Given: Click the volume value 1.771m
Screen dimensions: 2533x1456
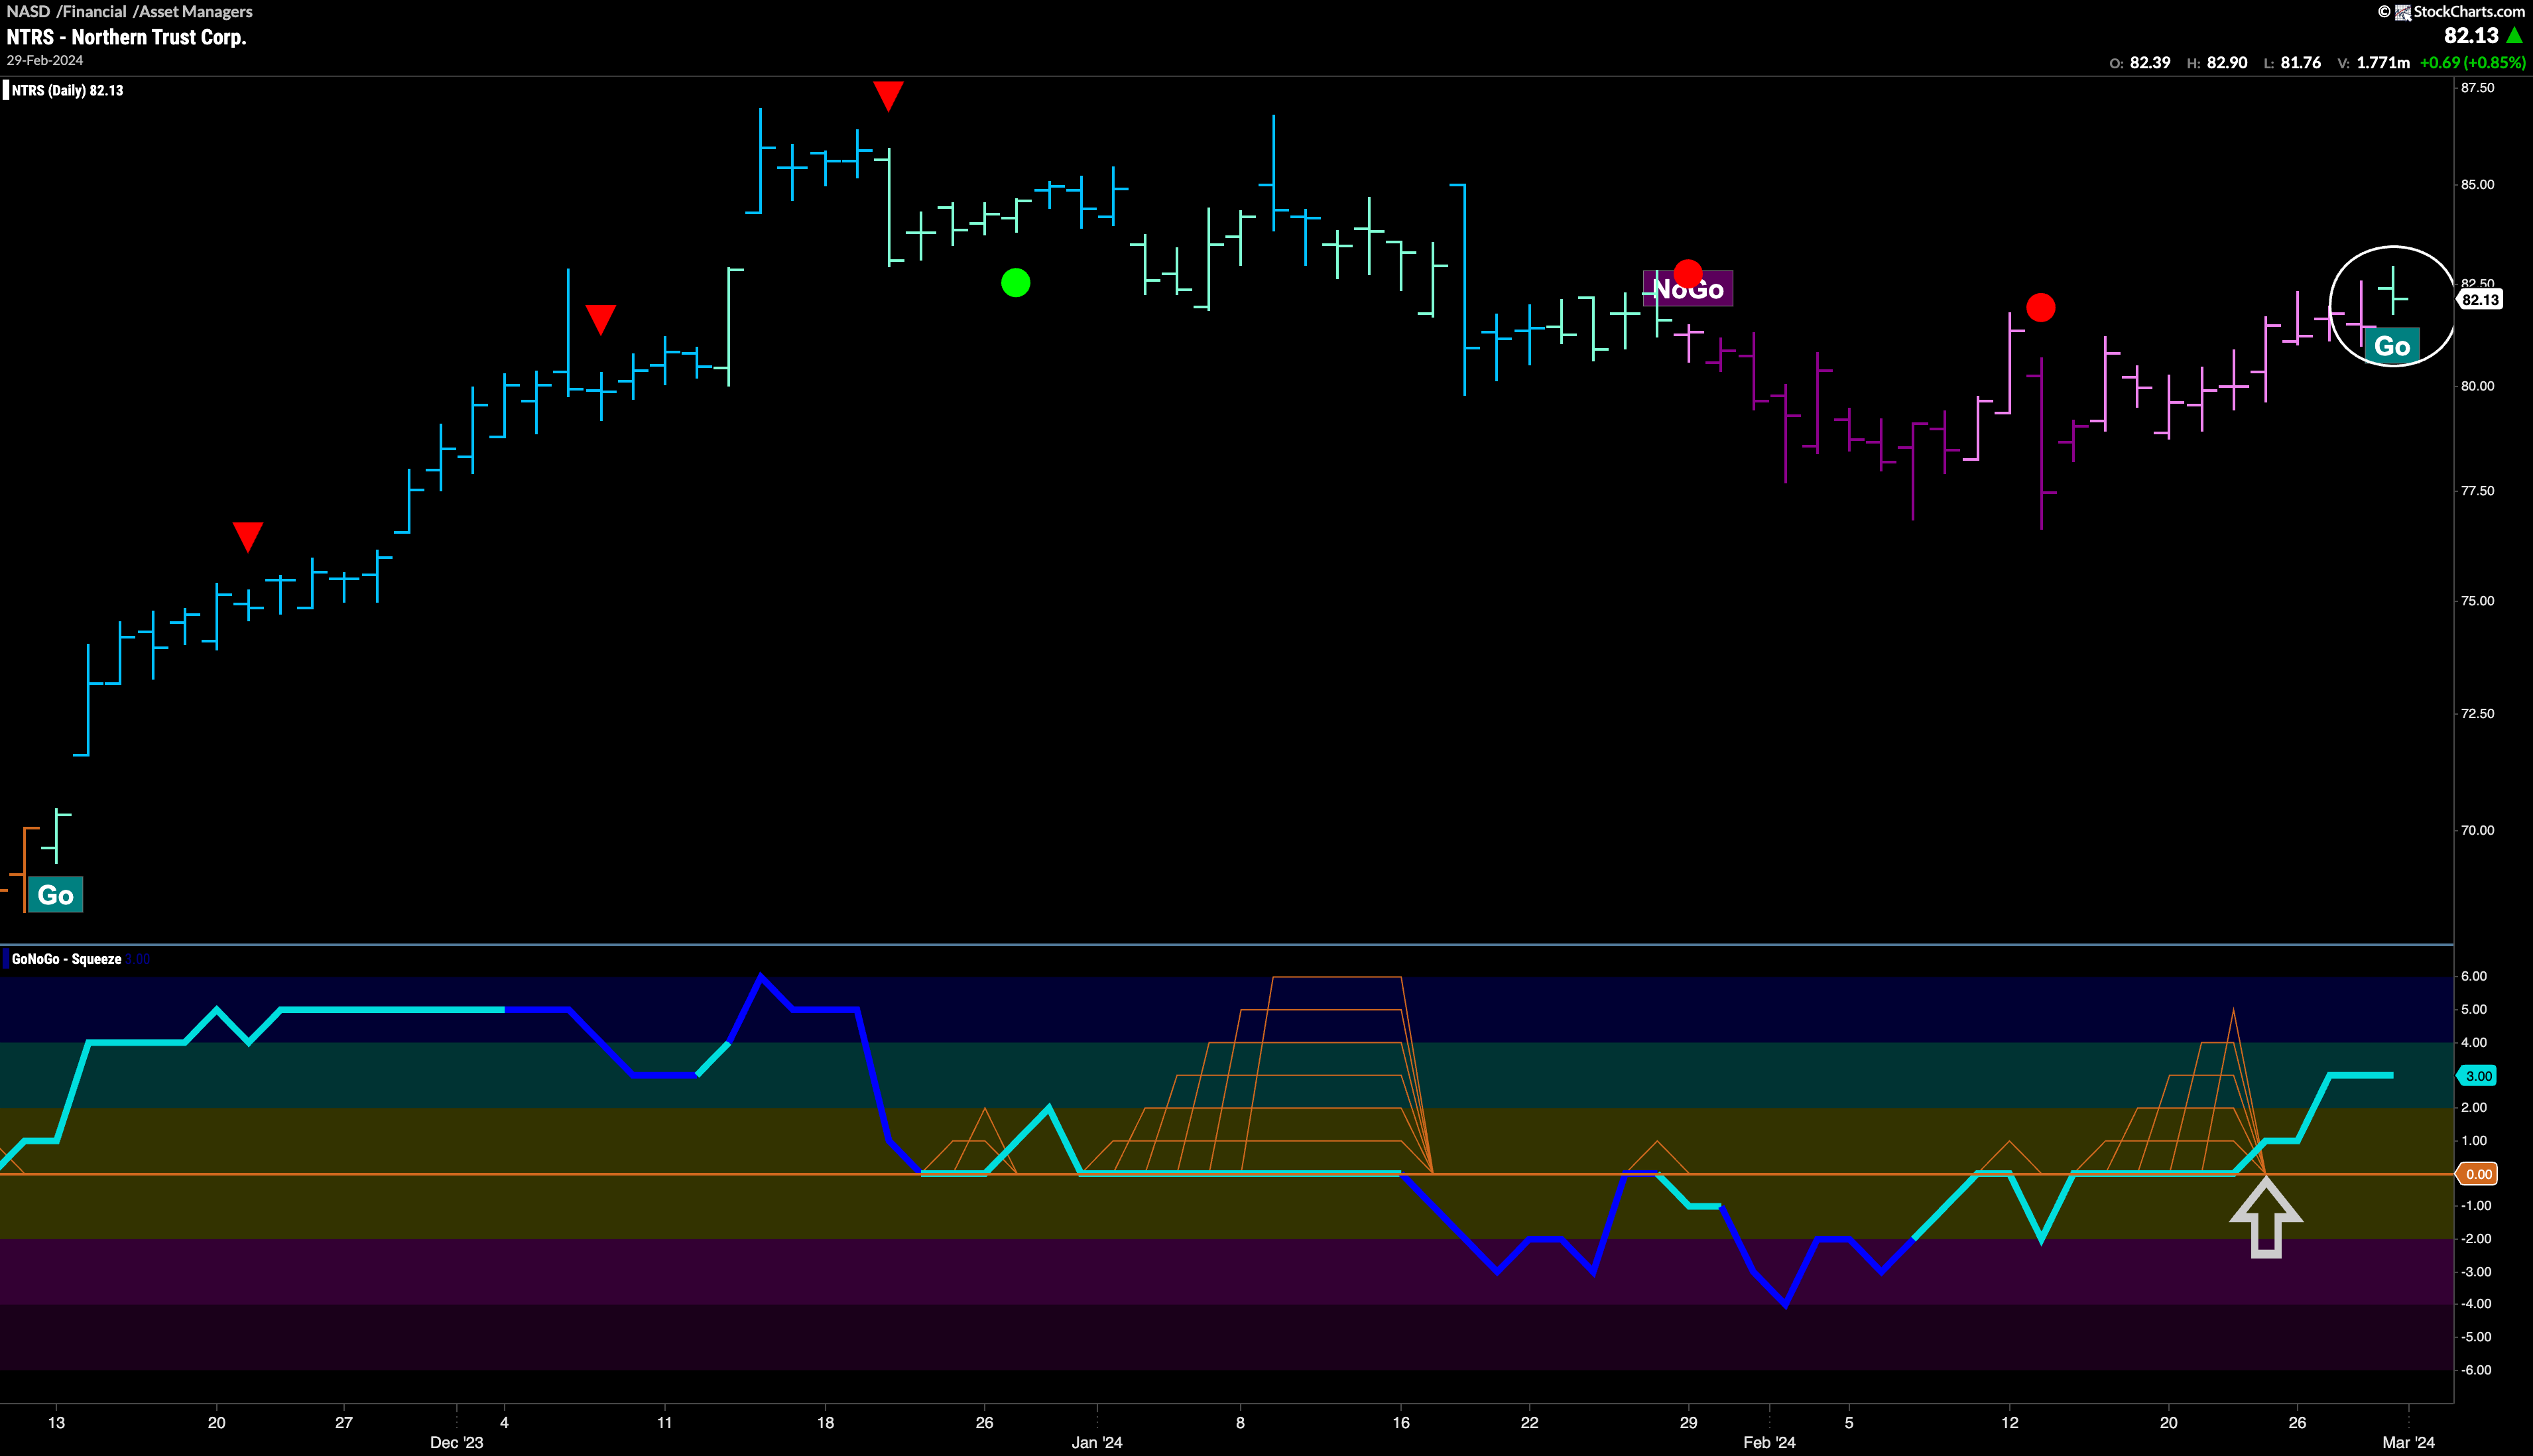Looking at the screenshot, I should click(2383, 62).
